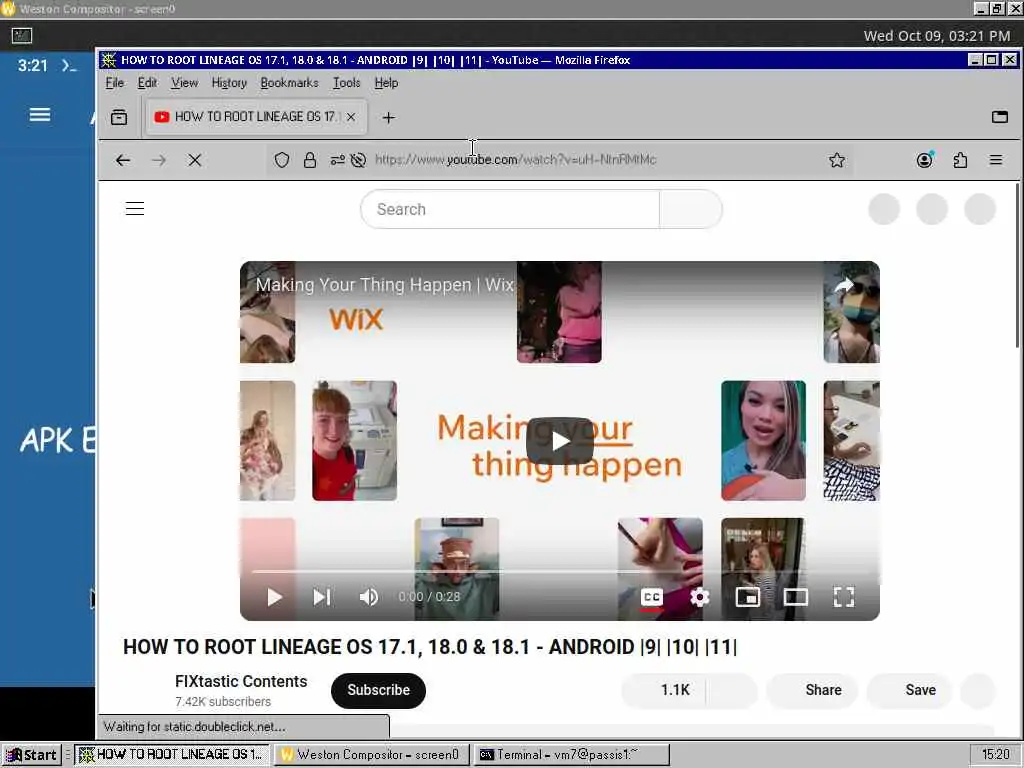Focus the YouTube Search field
Viewport: 1024px width, 768px height.
tap(510, 209)
